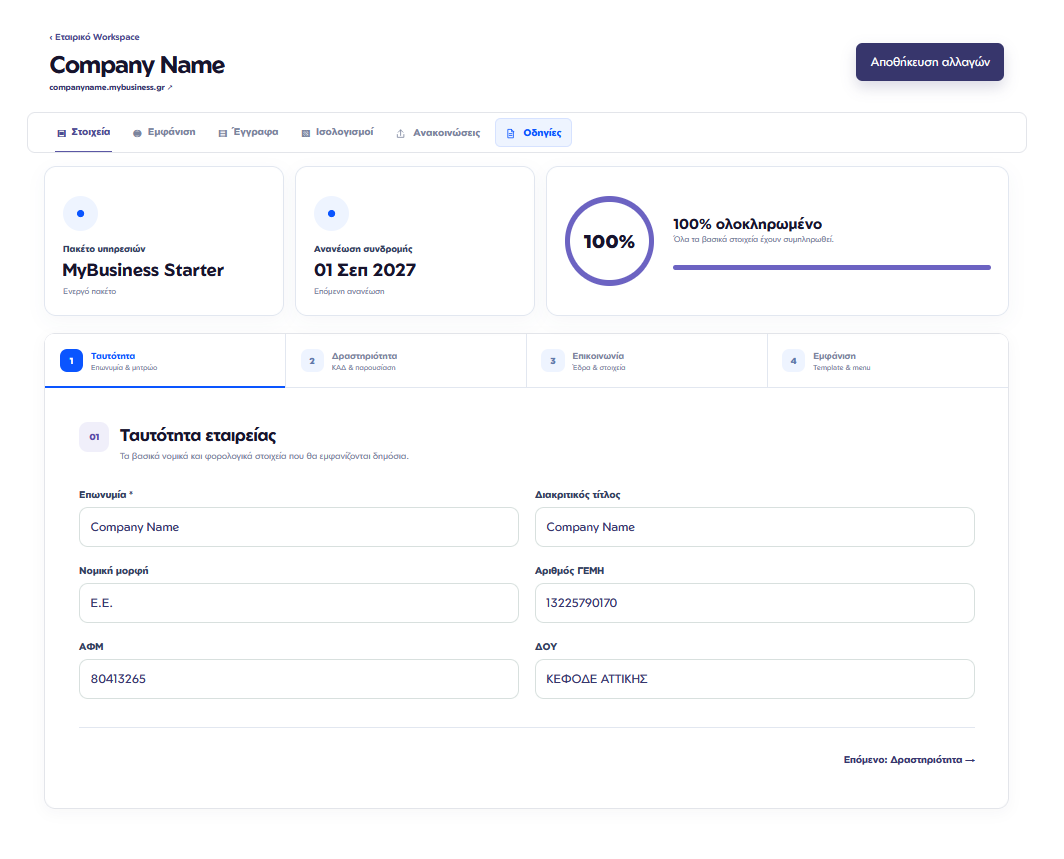1064x859 pixels.
Task: Click the Έγγραφα tab icon
Action: (223, 133)
